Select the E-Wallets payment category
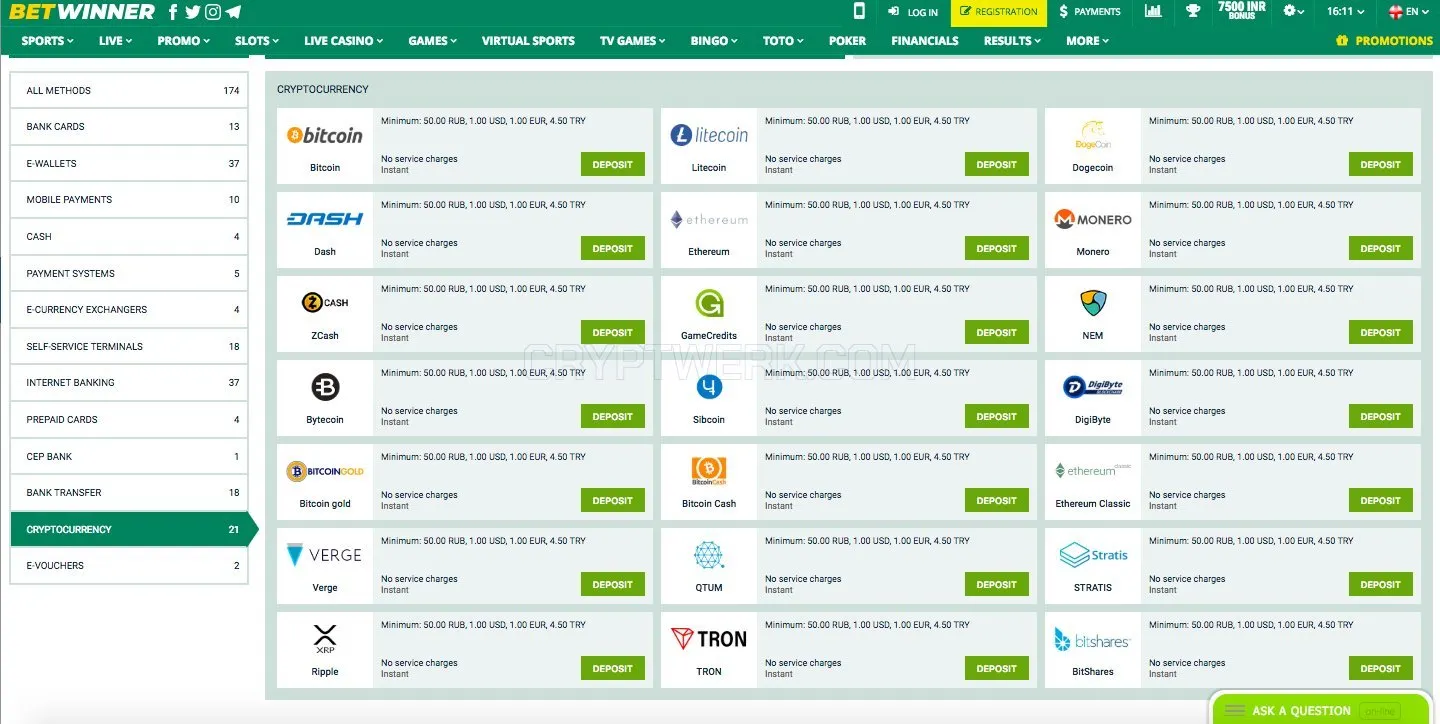The width and height of the screenshot is (1440, 724). 129,163
